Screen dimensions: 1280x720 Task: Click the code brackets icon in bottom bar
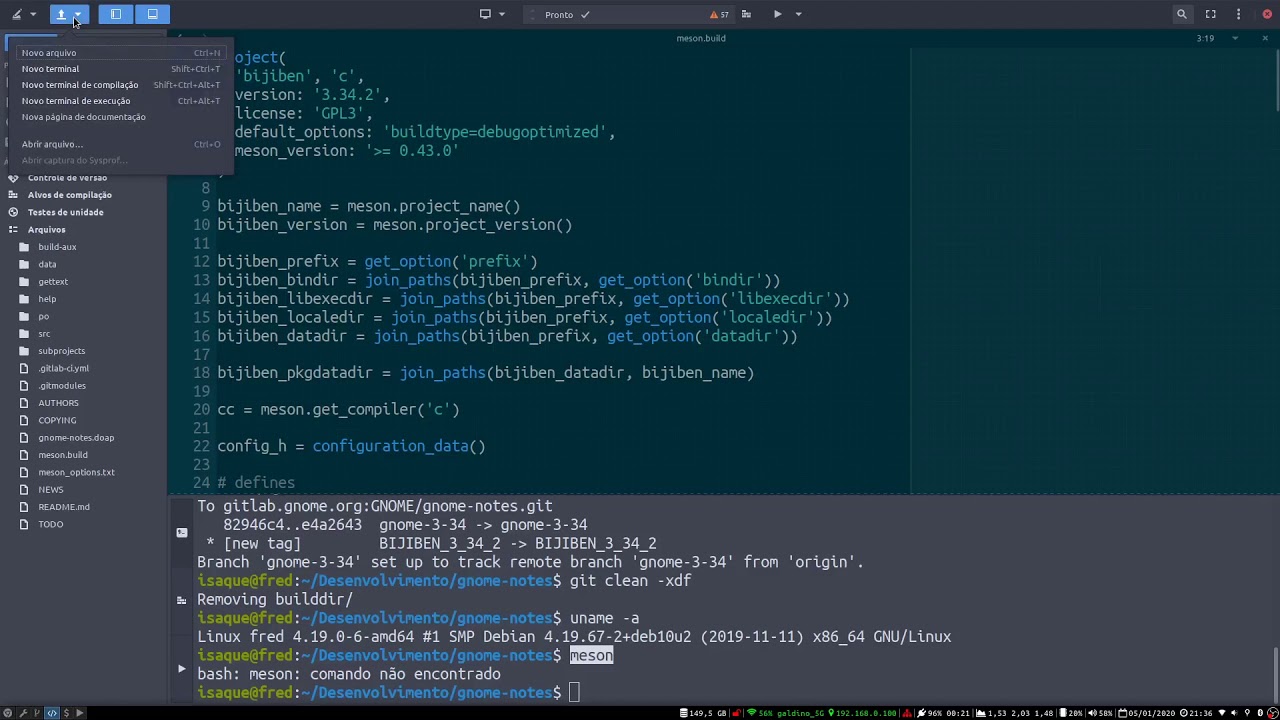[x=51, y=713]
